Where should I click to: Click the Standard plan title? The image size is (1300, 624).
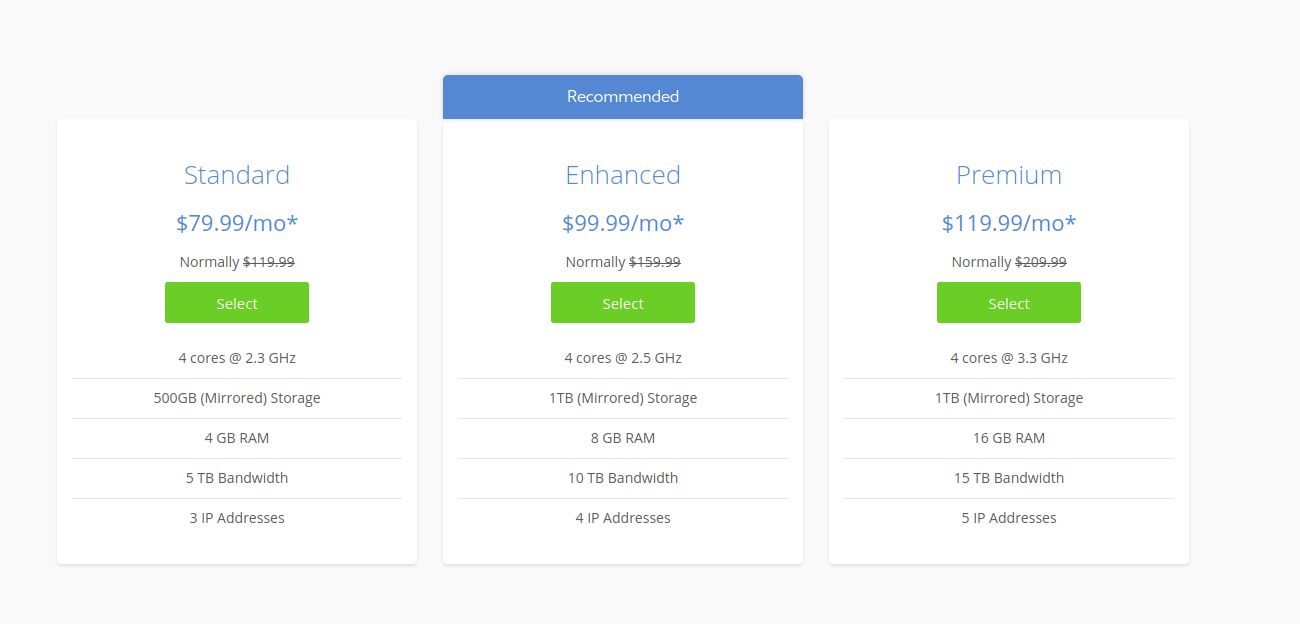coord(237,174)
